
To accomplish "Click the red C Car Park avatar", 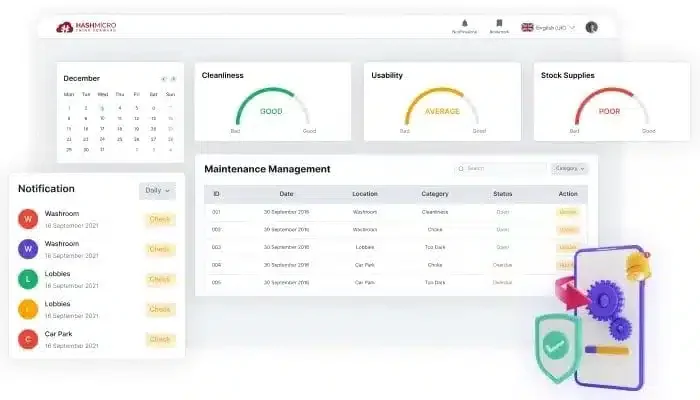I will tap(28, 339).
